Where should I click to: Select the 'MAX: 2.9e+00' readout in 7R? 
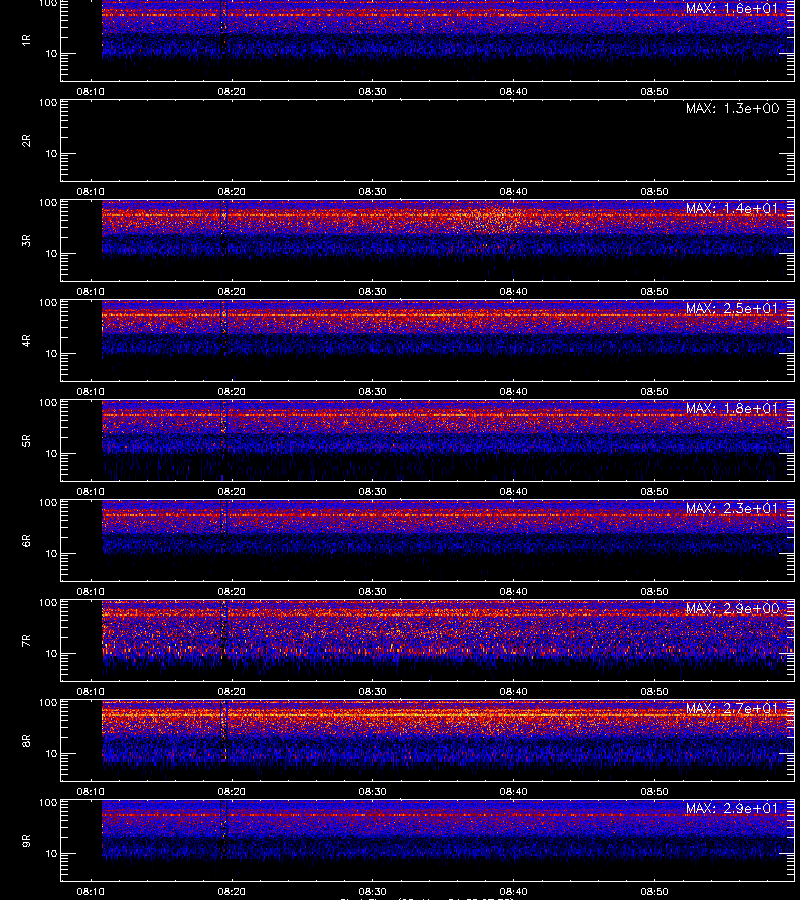pyautogui.click(x=732, y=608)
